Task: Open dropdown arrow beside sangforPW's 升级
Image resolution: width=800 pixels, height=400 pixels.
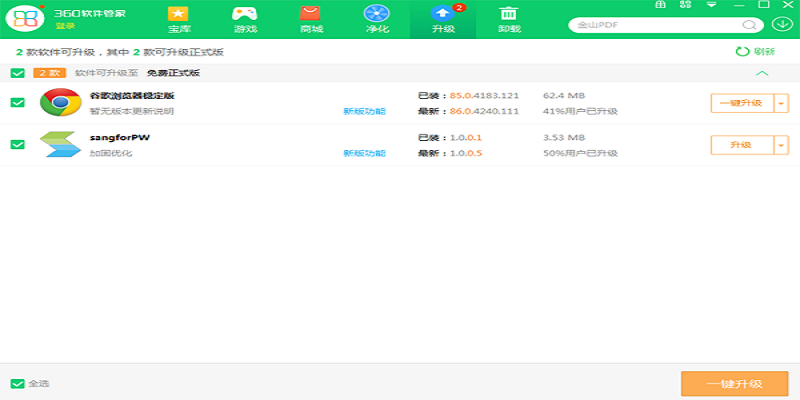Action: pyautogui.click(x=781, y=145)
